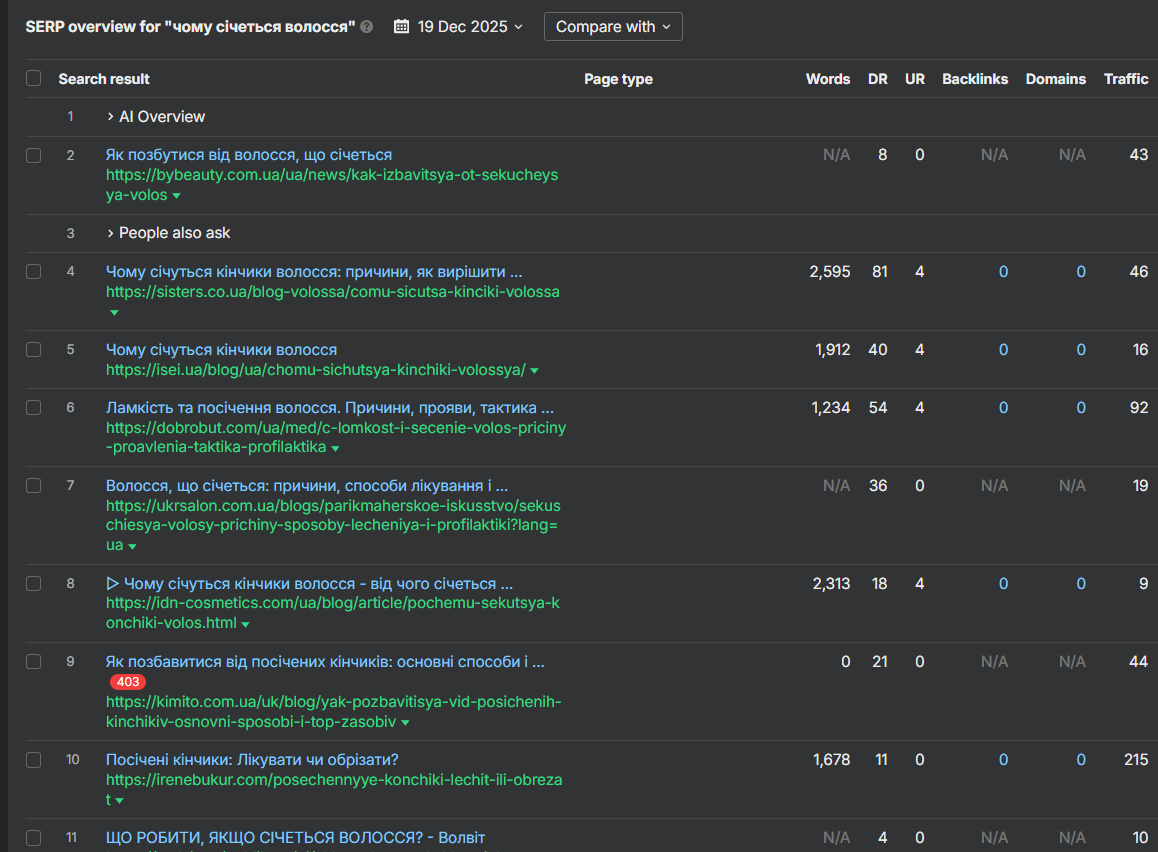
Task: Open title 'Ламкість та посічення волосся'
Action: click(329, 408)
